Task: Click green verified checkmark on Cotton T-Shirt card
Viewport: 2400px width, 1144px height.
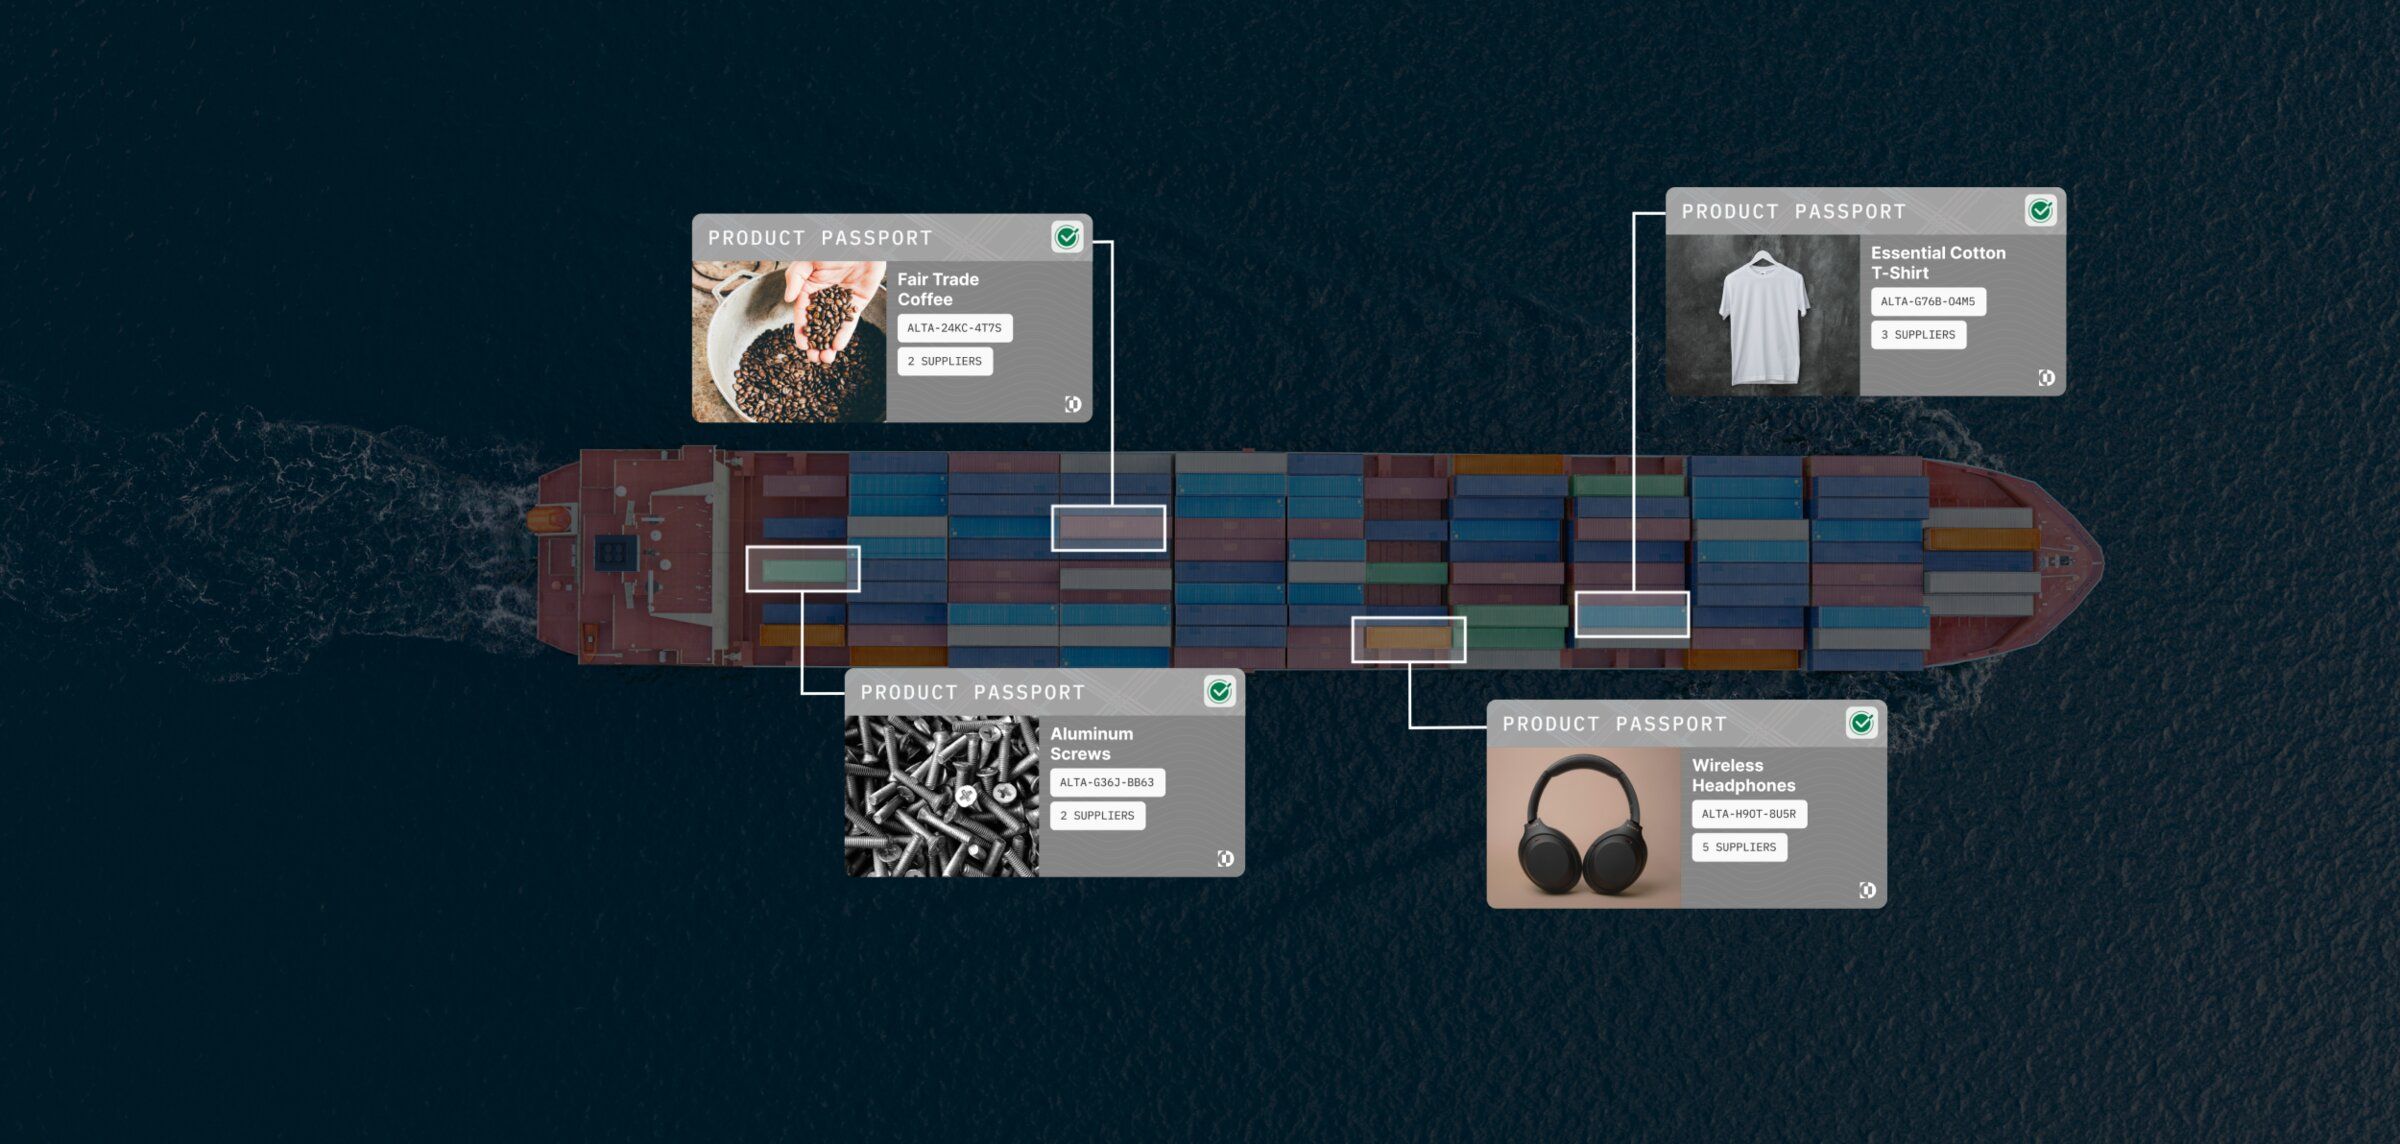Action: [2040, 211]
